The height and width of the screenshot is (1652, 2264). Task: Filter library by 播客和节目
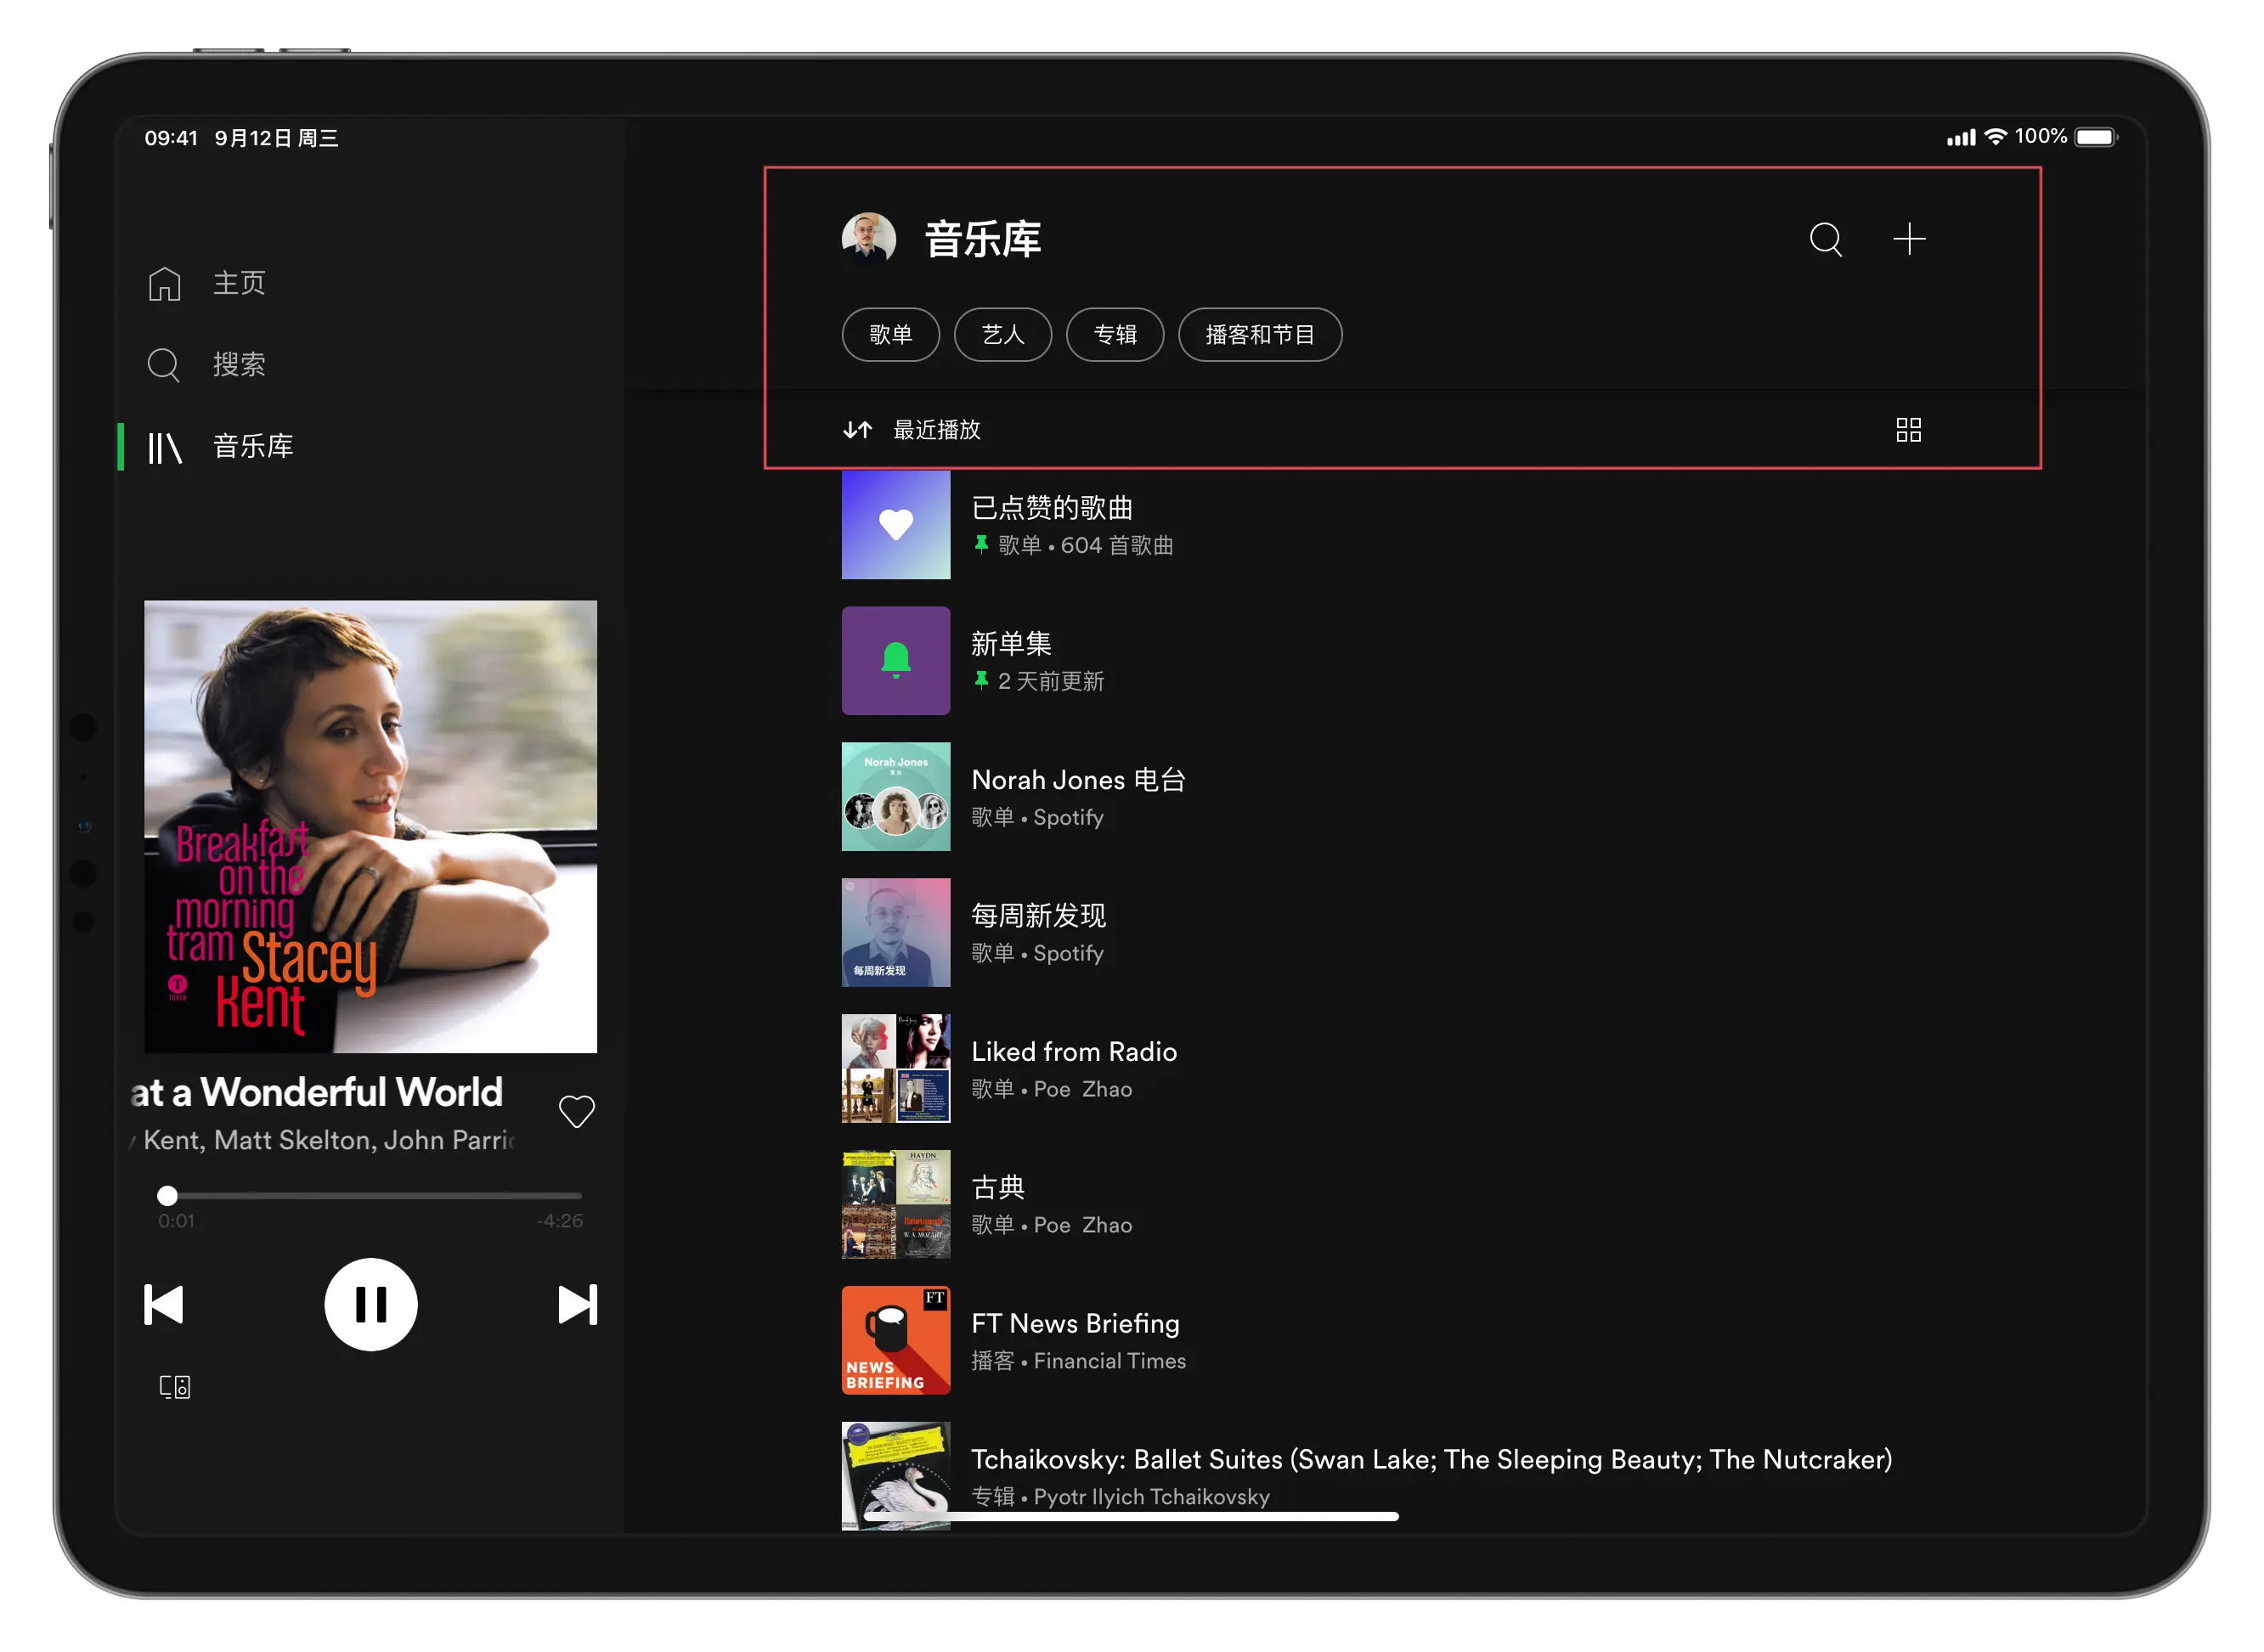1259,335
